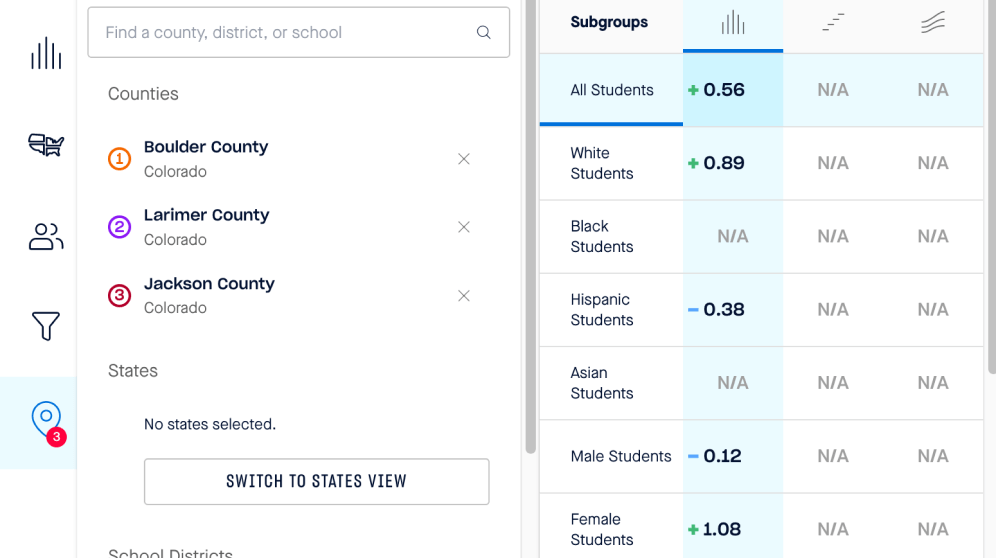Open the location pin selections icon
The height and width of the screenshot is (558, 996).
46,421
